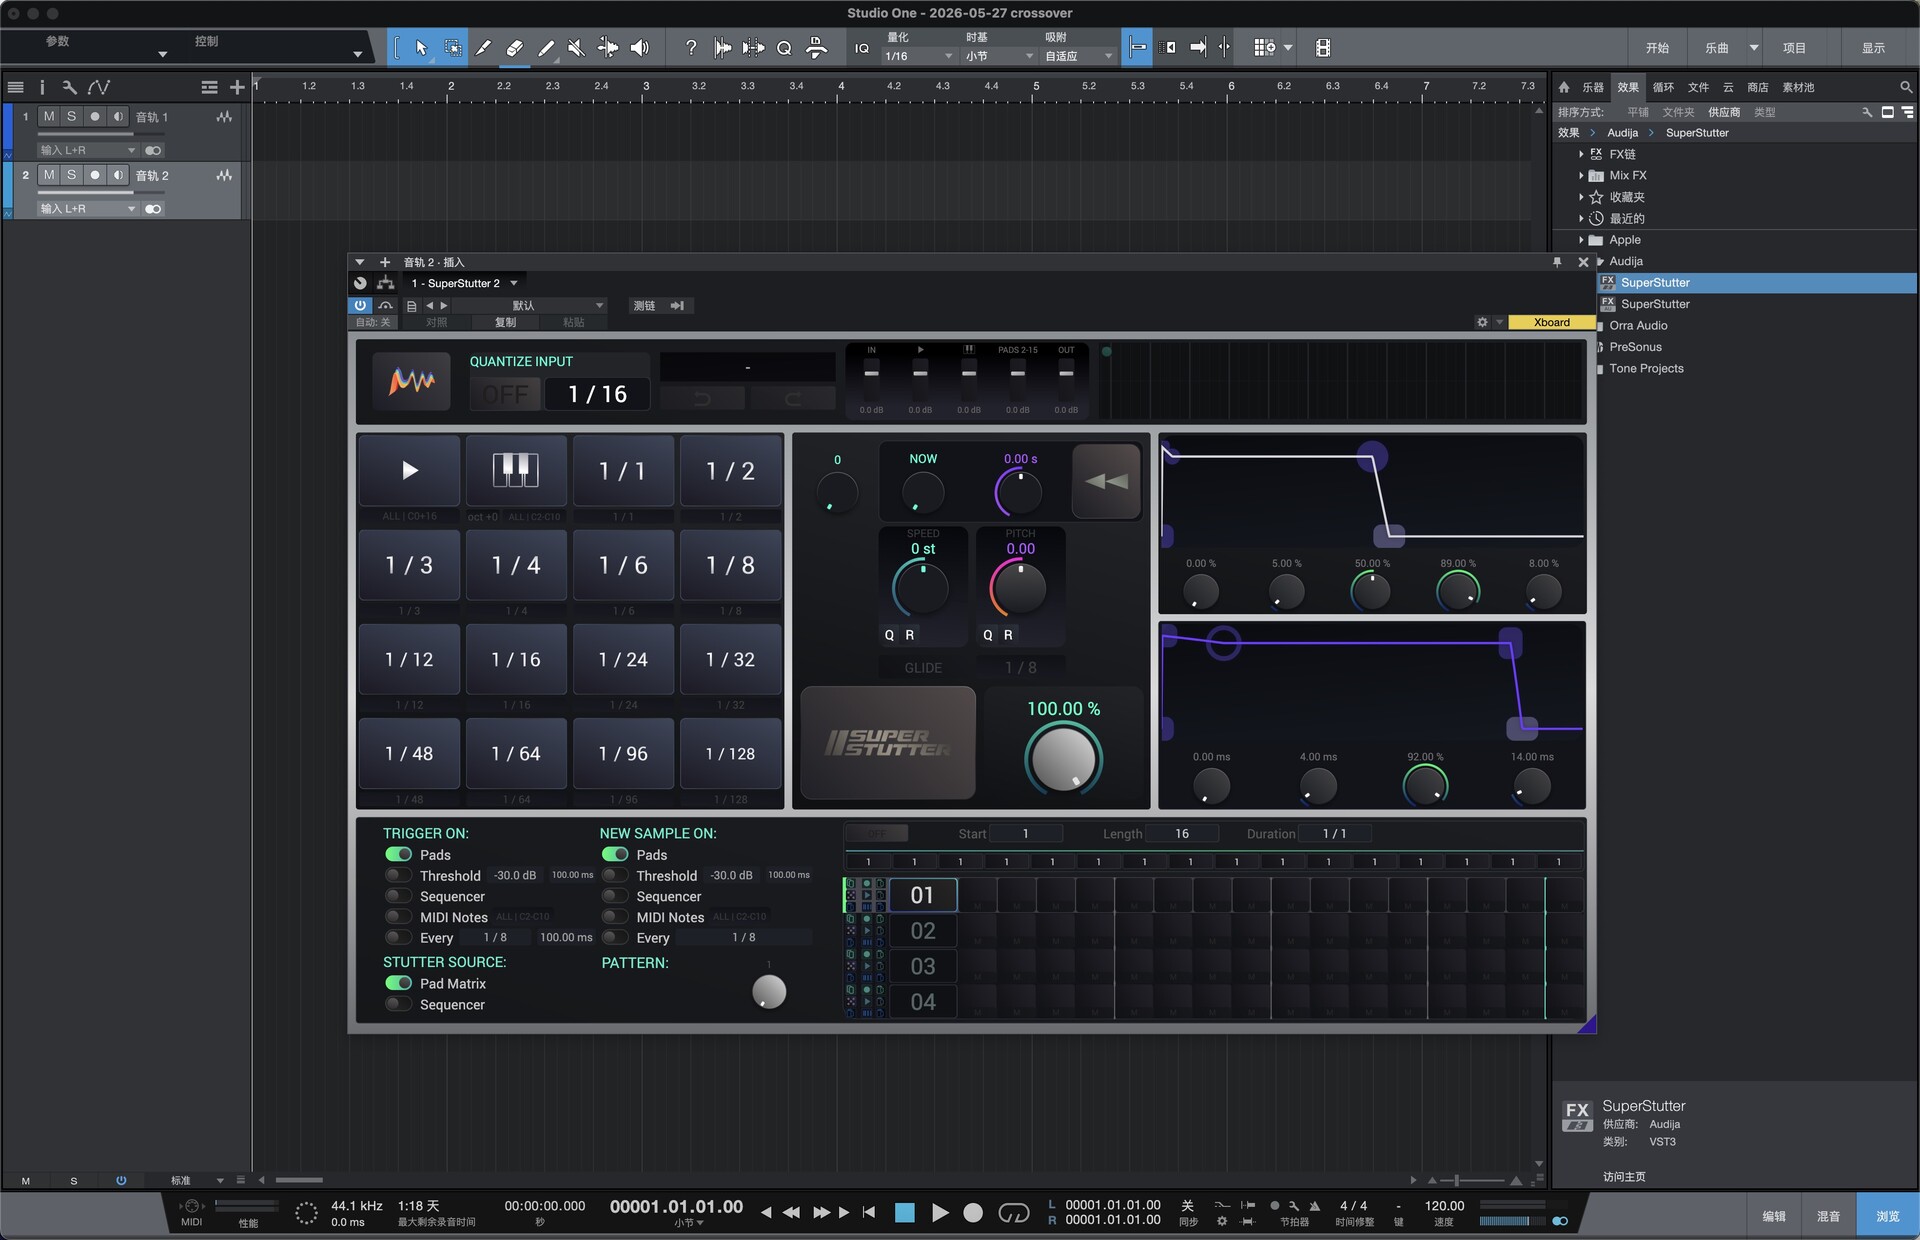
Task: Start playback in transport bar
Action: pos(940,1212)
